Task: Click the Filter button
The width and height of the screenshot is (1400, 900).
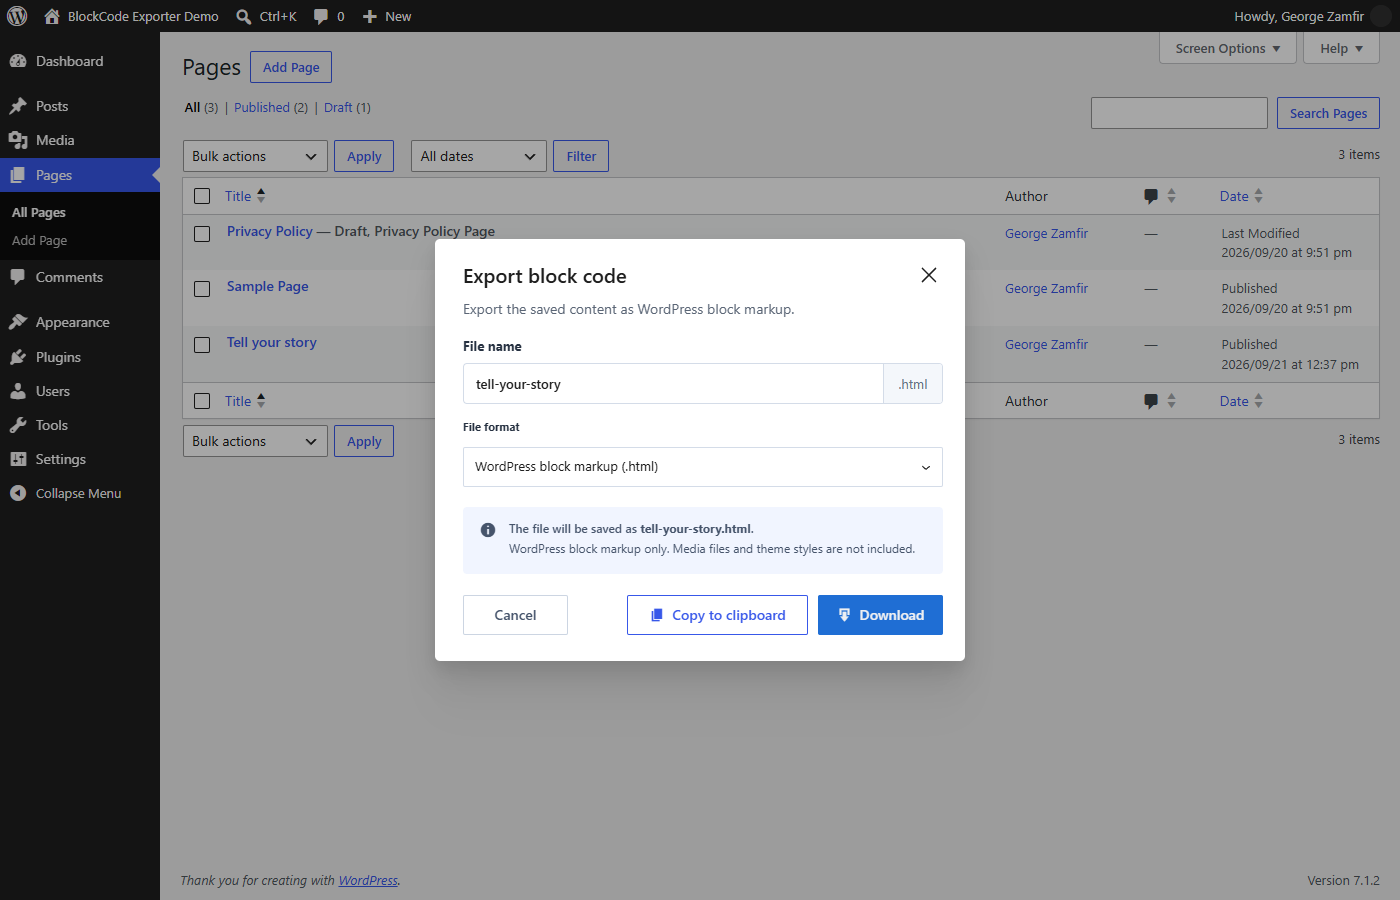Action: point(581,156)
